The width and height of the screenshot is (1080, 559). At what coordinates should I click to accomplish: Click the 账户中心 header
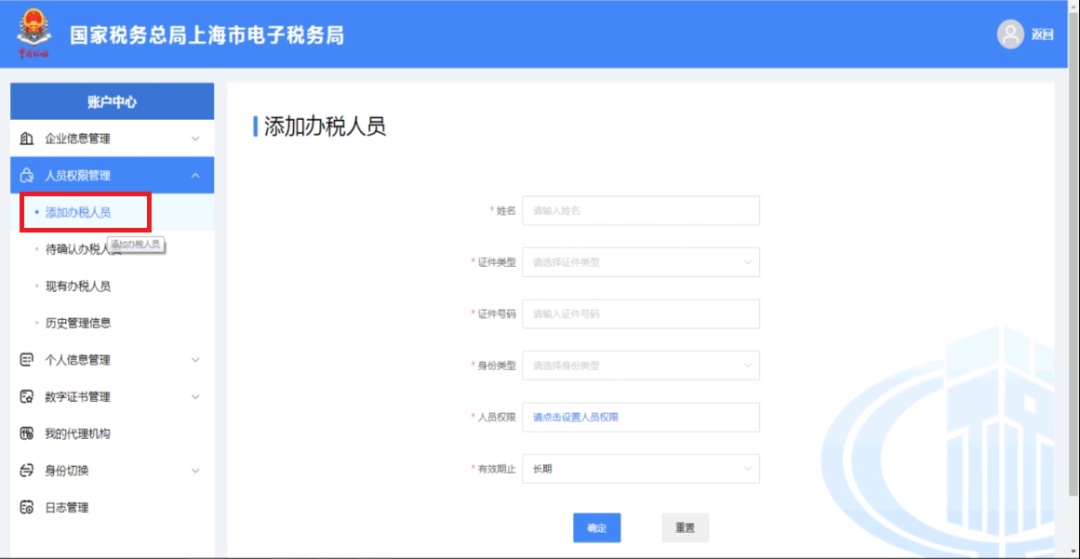(112, 102)
